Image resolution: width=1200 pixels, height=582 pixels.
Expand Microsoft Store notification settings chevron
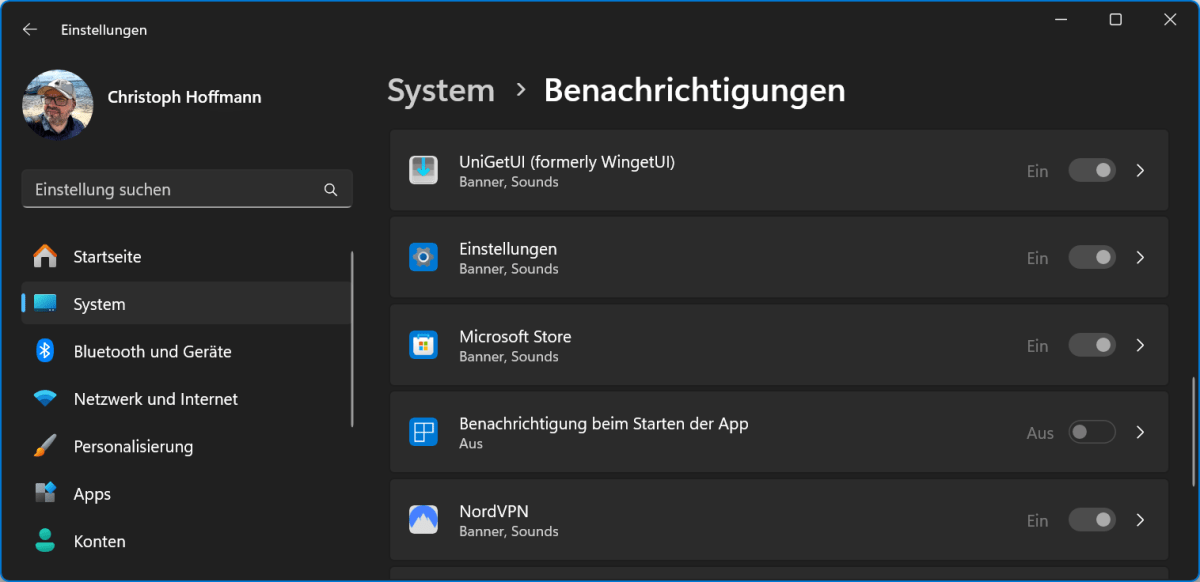1140,345
